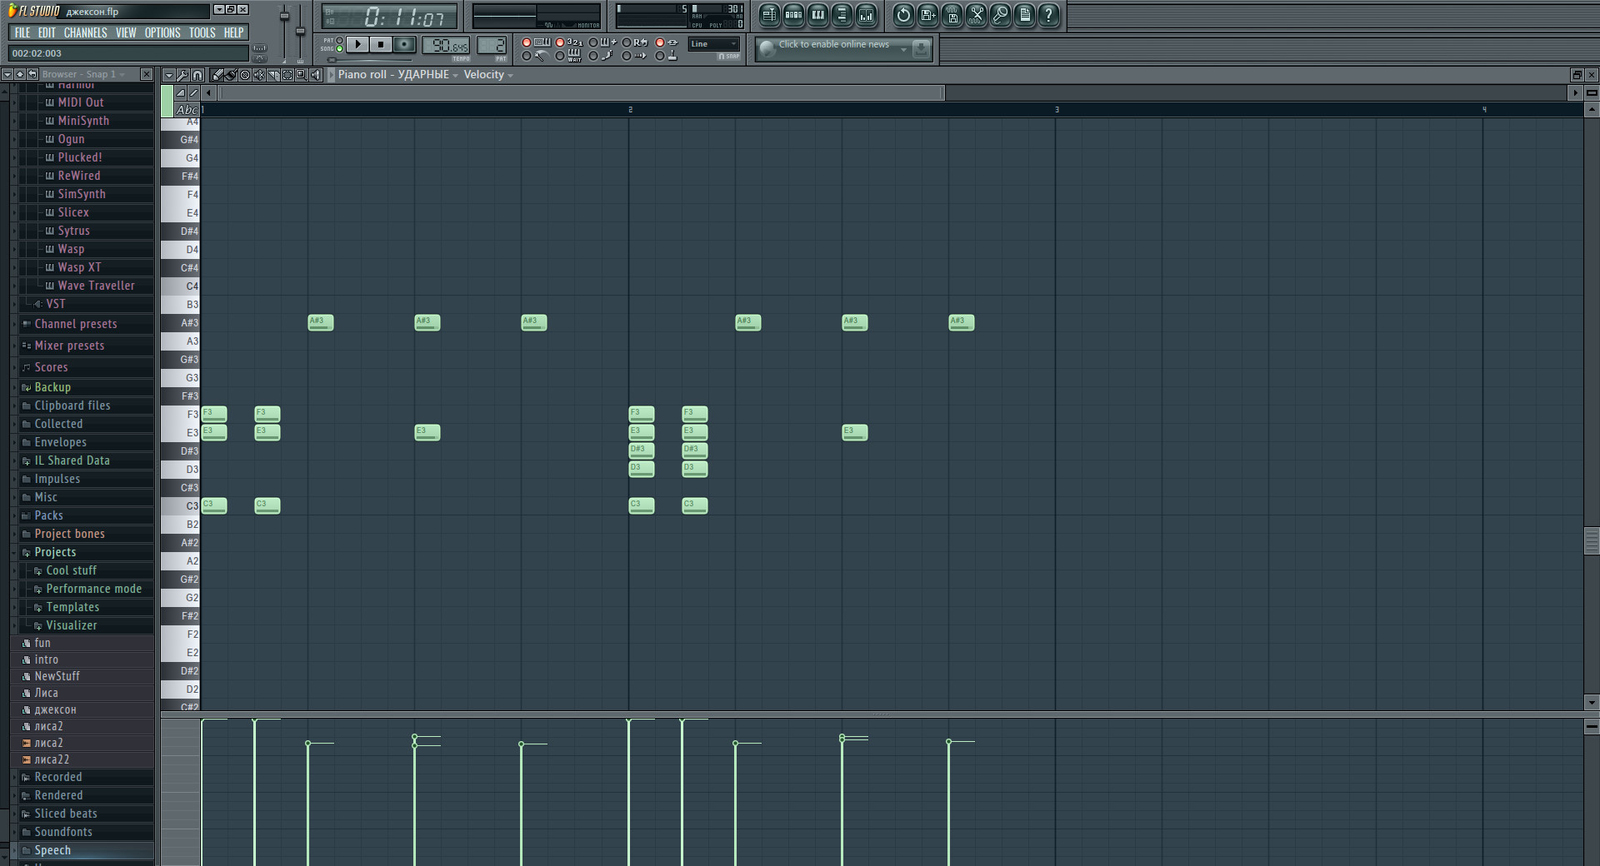Switch to Song mode radio button

pyautogui.click(x=340, y=48)
